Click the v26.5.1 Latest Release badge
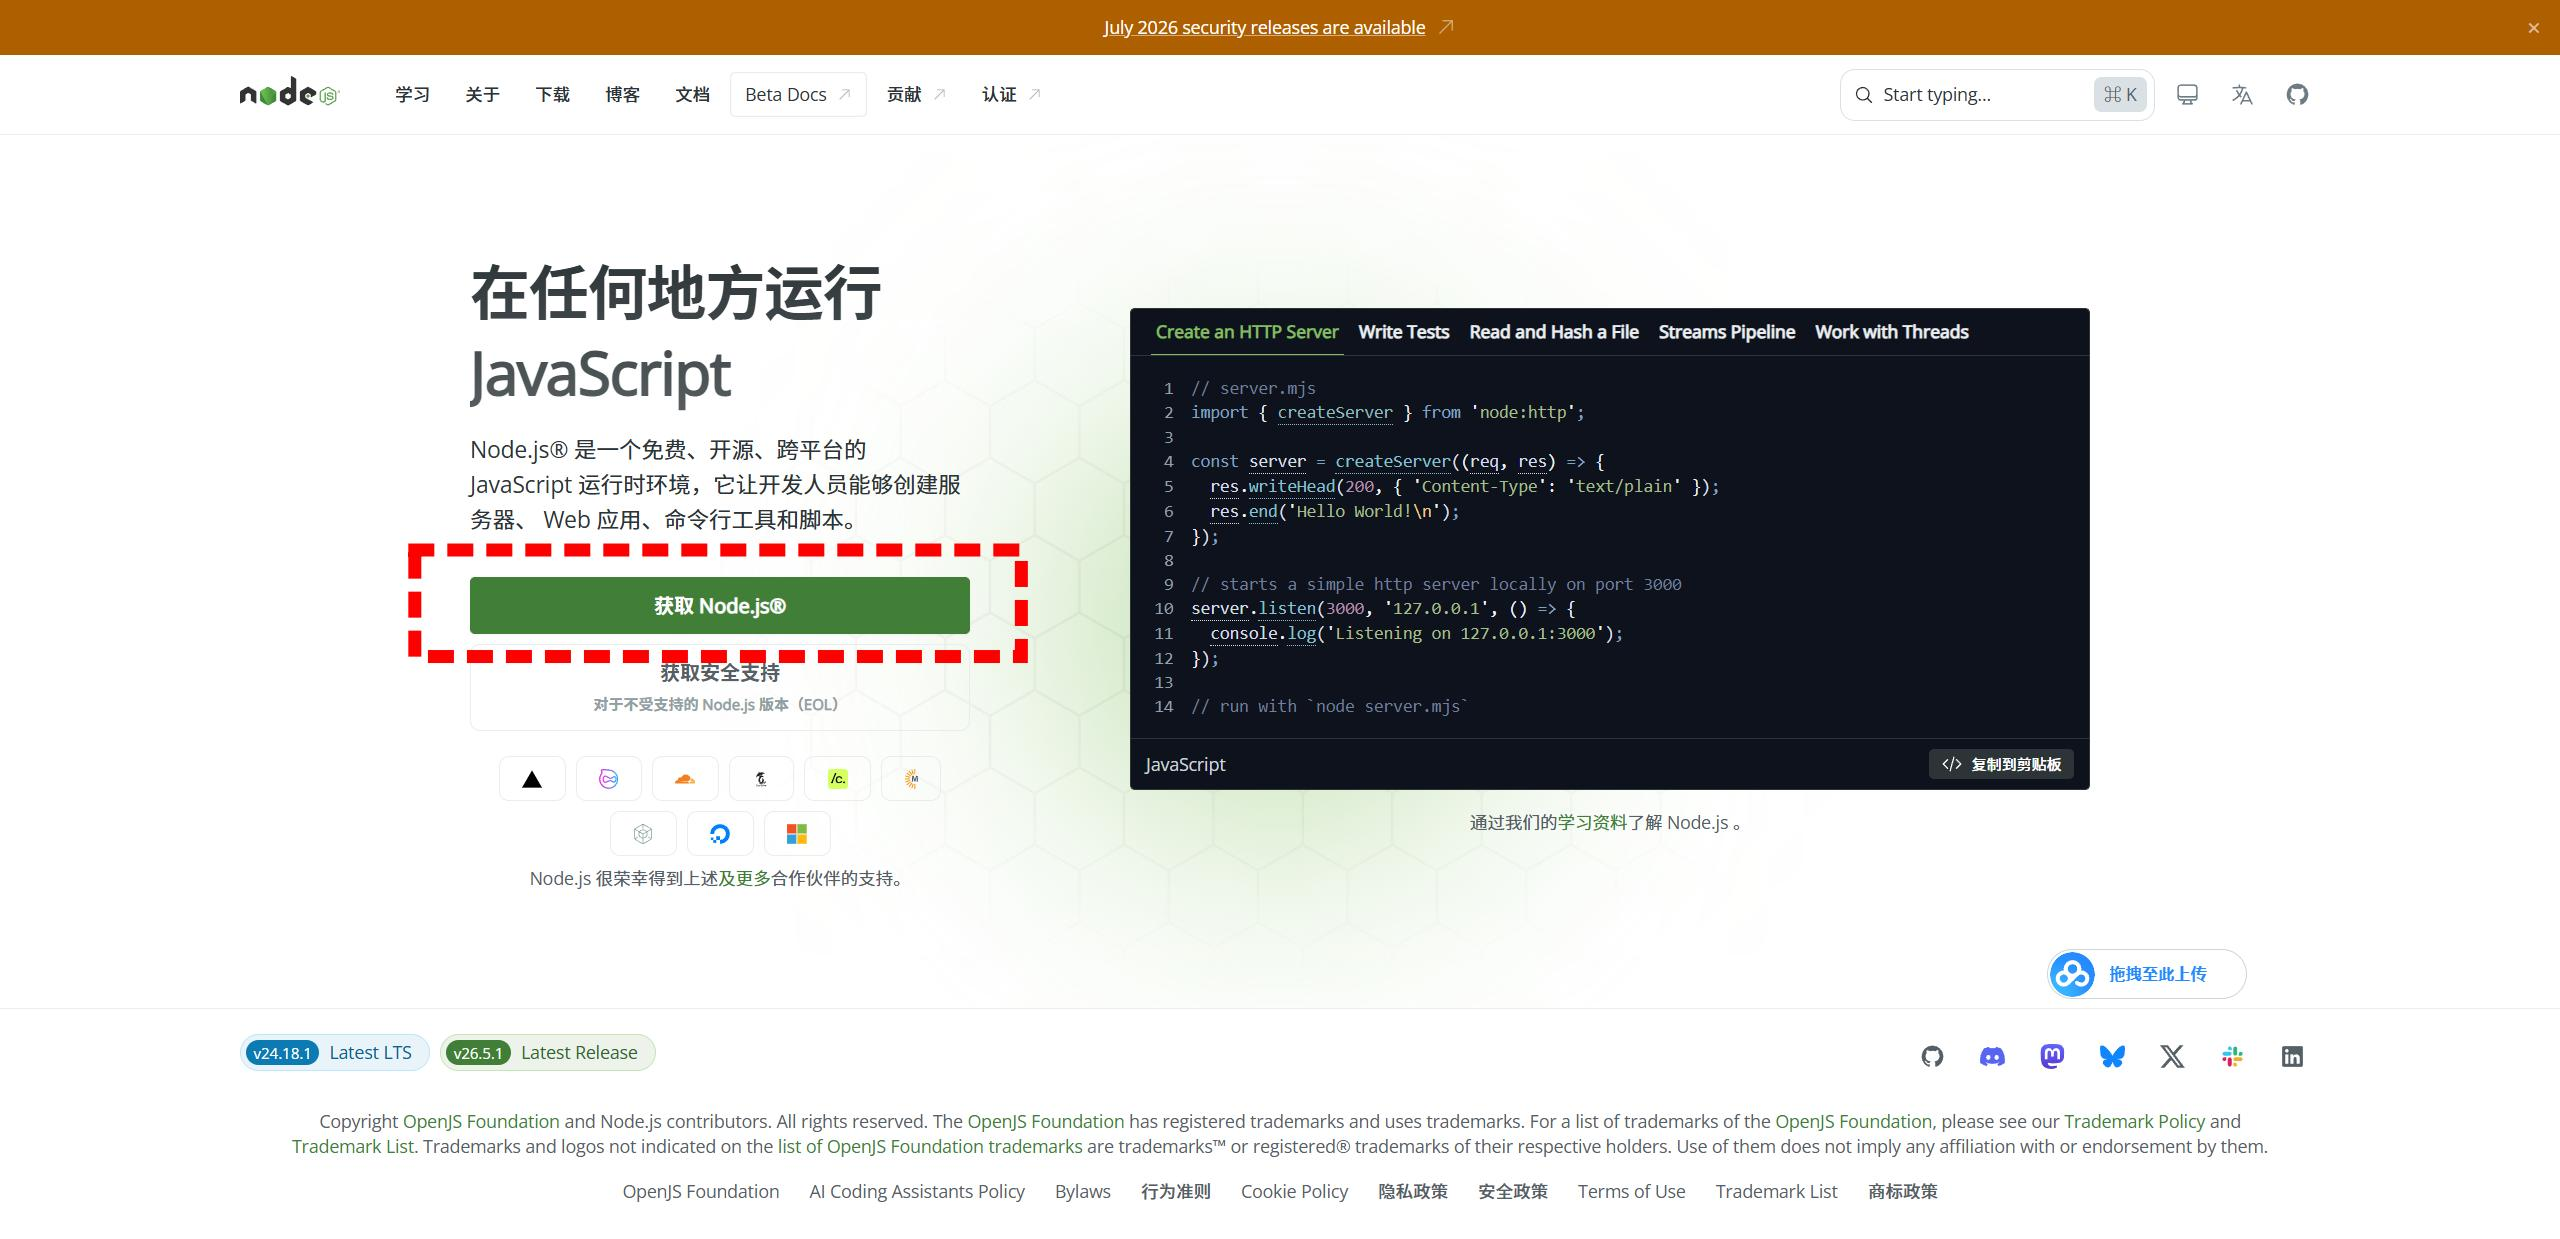 (x=547, y=1052)
